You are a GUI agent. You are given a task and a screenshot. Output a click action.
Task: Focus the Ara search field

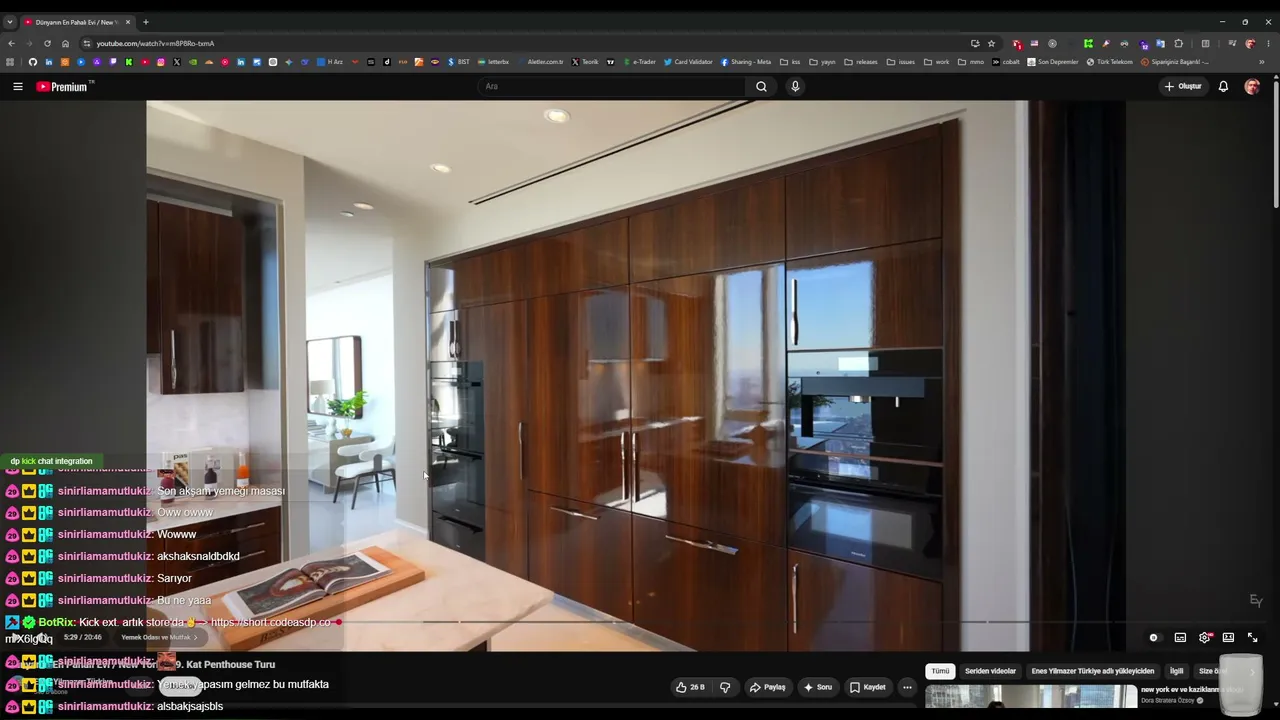tap(612, 86)
